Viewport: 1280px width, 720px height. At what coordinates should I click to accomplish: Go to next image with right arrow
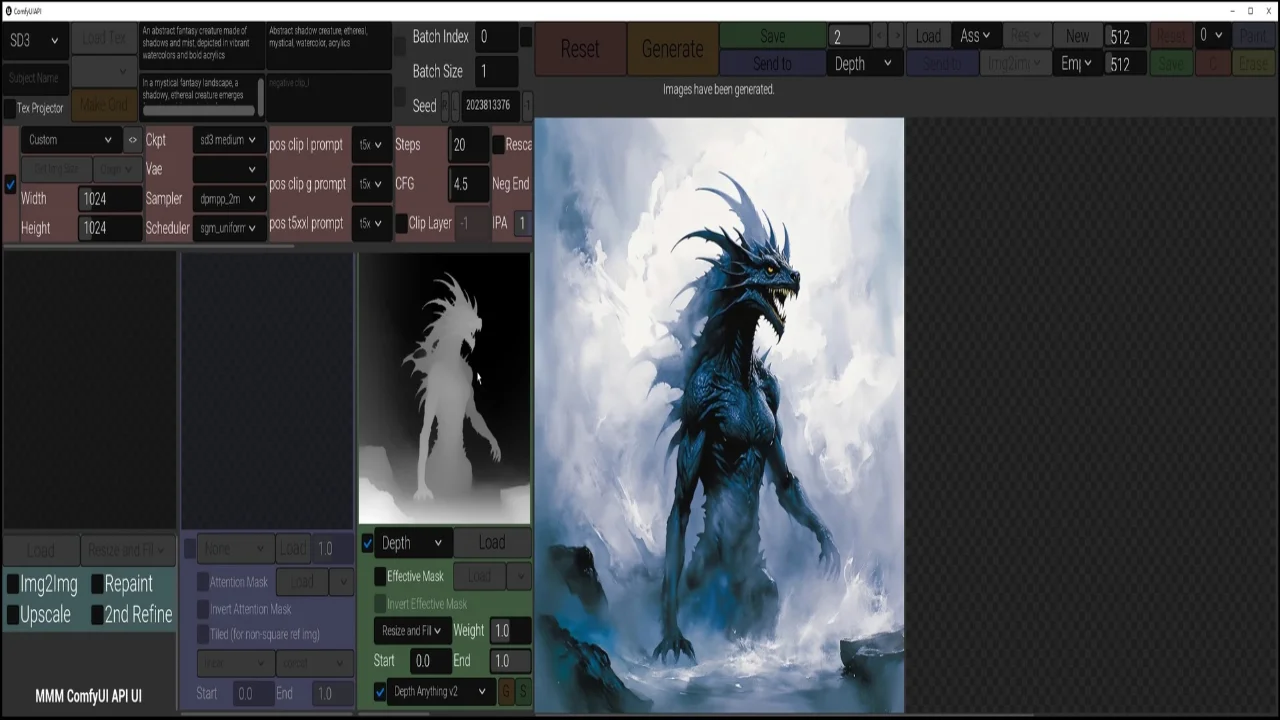coord(896,36)
